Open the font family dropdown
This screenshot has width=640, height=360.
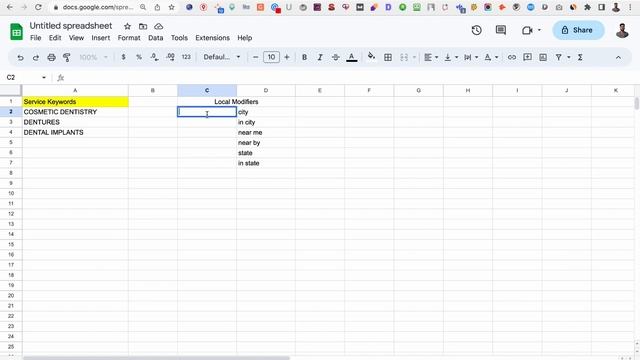click(222, 57)
